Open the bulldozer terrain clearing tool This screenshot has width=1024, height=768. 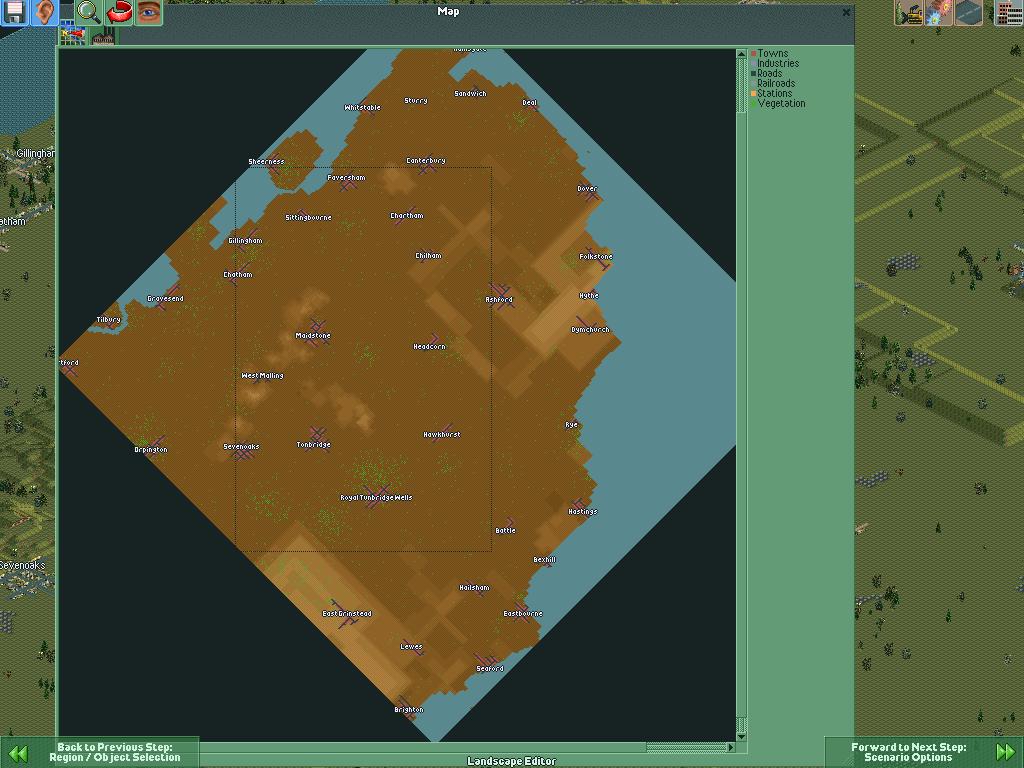point(908,12)
